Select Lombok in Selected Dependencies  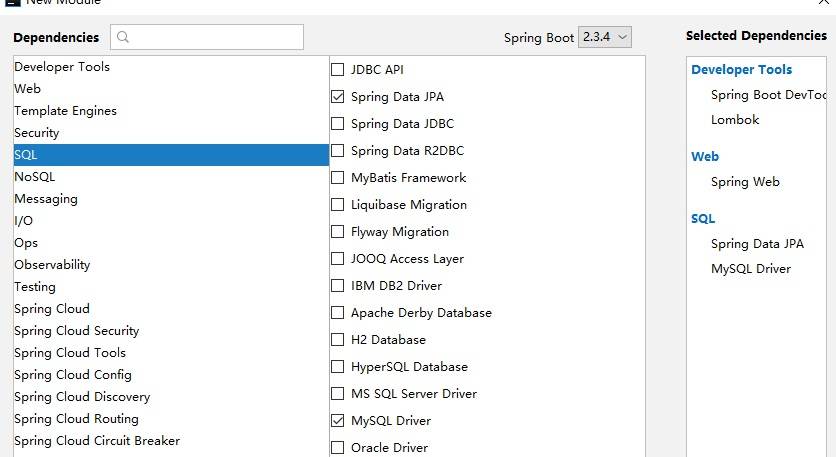735,120
